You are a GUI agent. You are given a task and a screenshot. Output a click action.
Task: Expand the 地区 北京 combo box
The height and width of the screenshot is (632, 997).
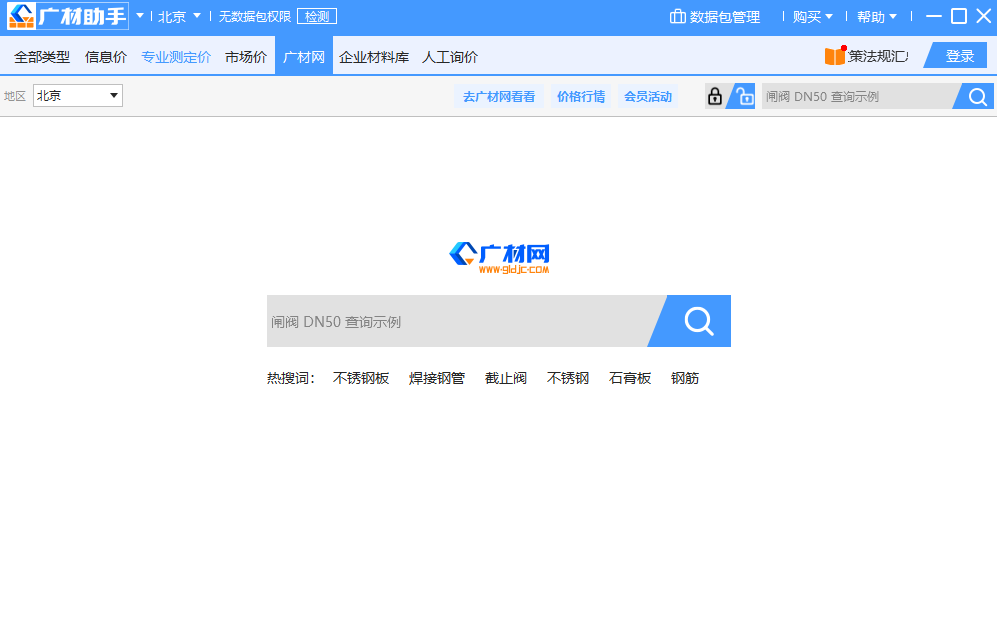pyautogui.click(x=78, y=96)
